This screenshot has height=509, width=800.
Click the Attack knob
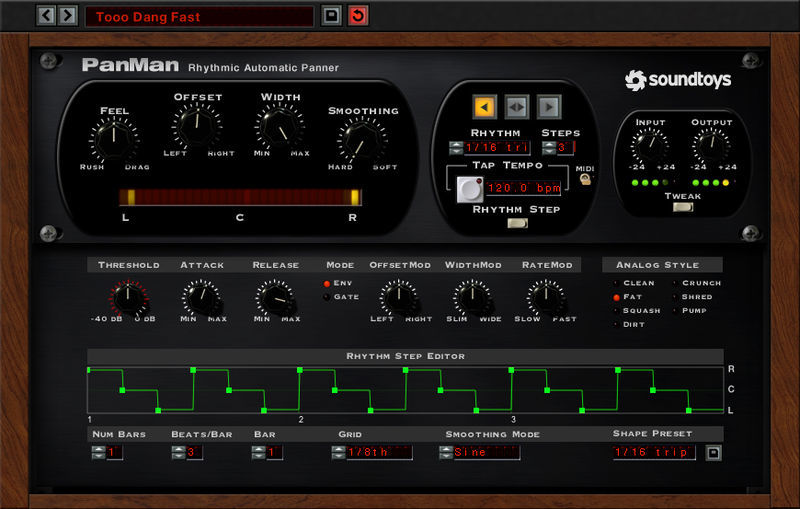click(202, 298)
